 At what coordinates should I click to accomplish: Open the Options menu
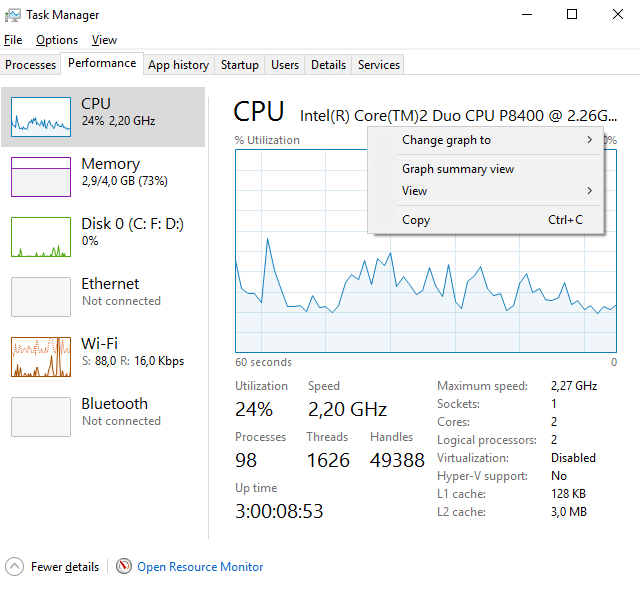coord(57,40)
